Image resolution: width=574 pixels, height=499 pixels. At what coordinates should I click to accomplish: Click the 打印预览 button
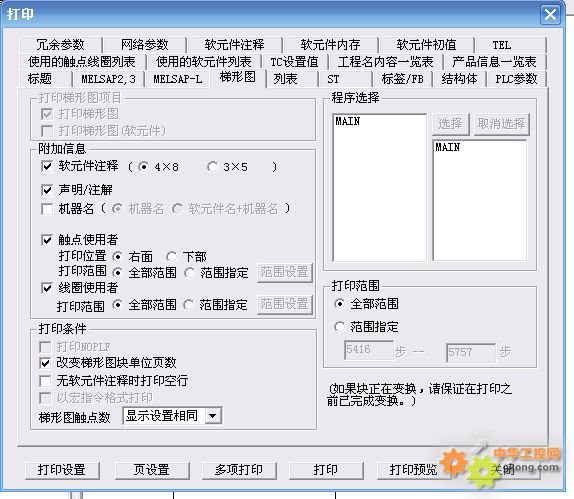pyautogui.click(x=414, y=470)
